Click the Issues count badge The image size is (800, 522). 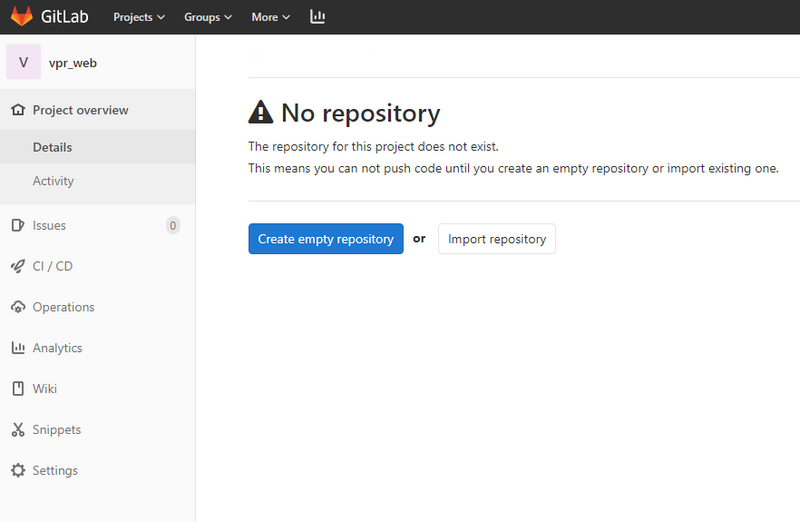pos(173,225)
